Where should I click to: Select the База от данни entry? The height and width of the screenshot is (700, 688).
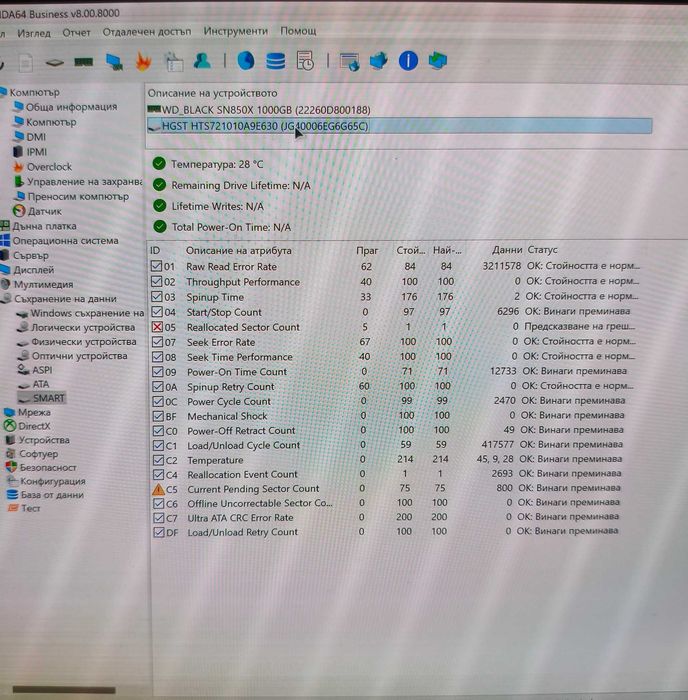pos(45,495)
